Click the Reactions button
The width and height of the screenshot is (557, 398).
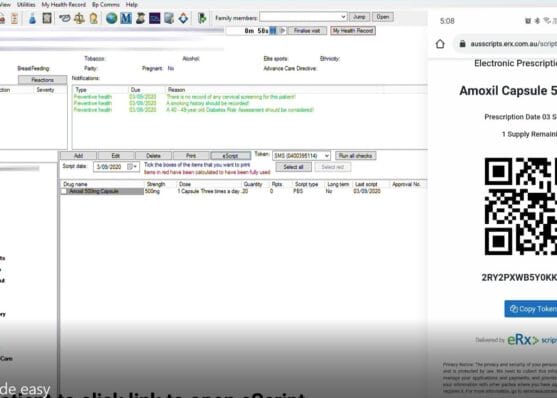(42, 80)
